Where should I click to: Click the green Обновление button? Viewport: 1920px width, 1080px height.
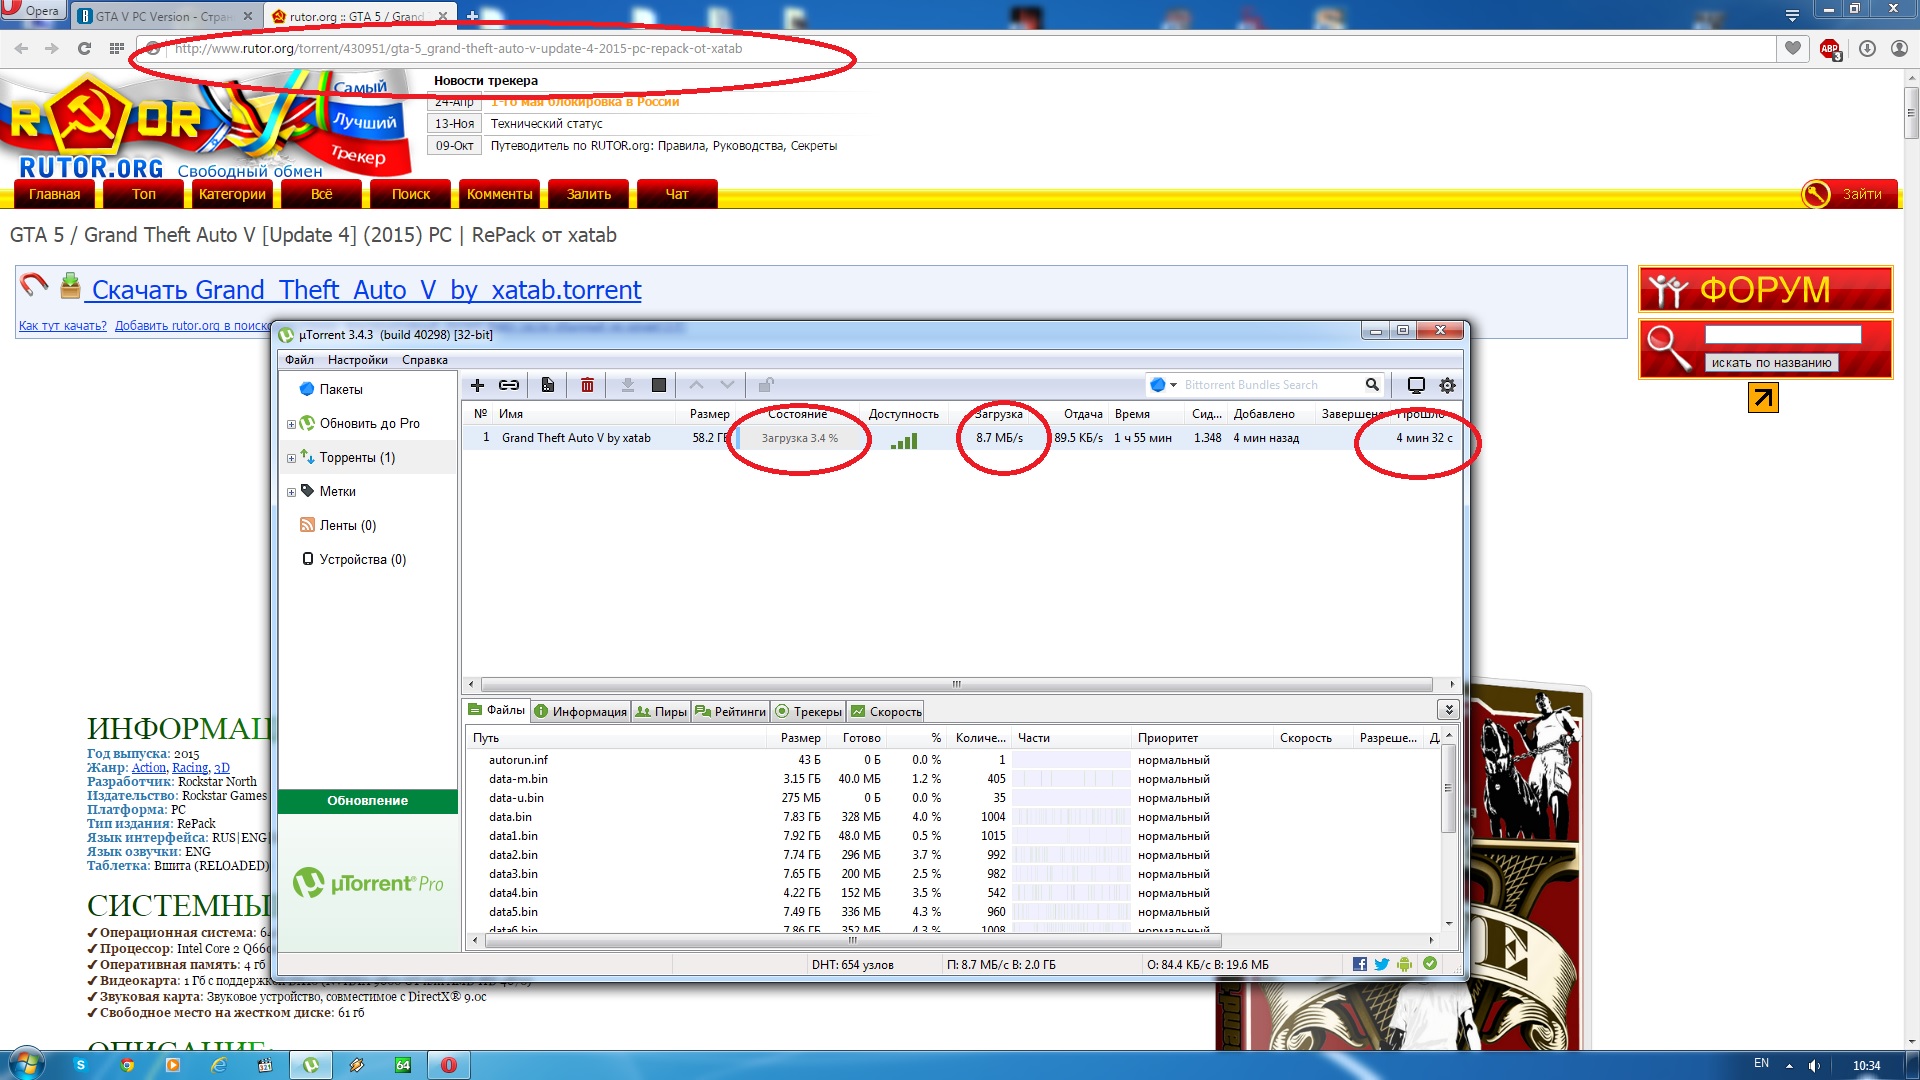tap(367, 801)
